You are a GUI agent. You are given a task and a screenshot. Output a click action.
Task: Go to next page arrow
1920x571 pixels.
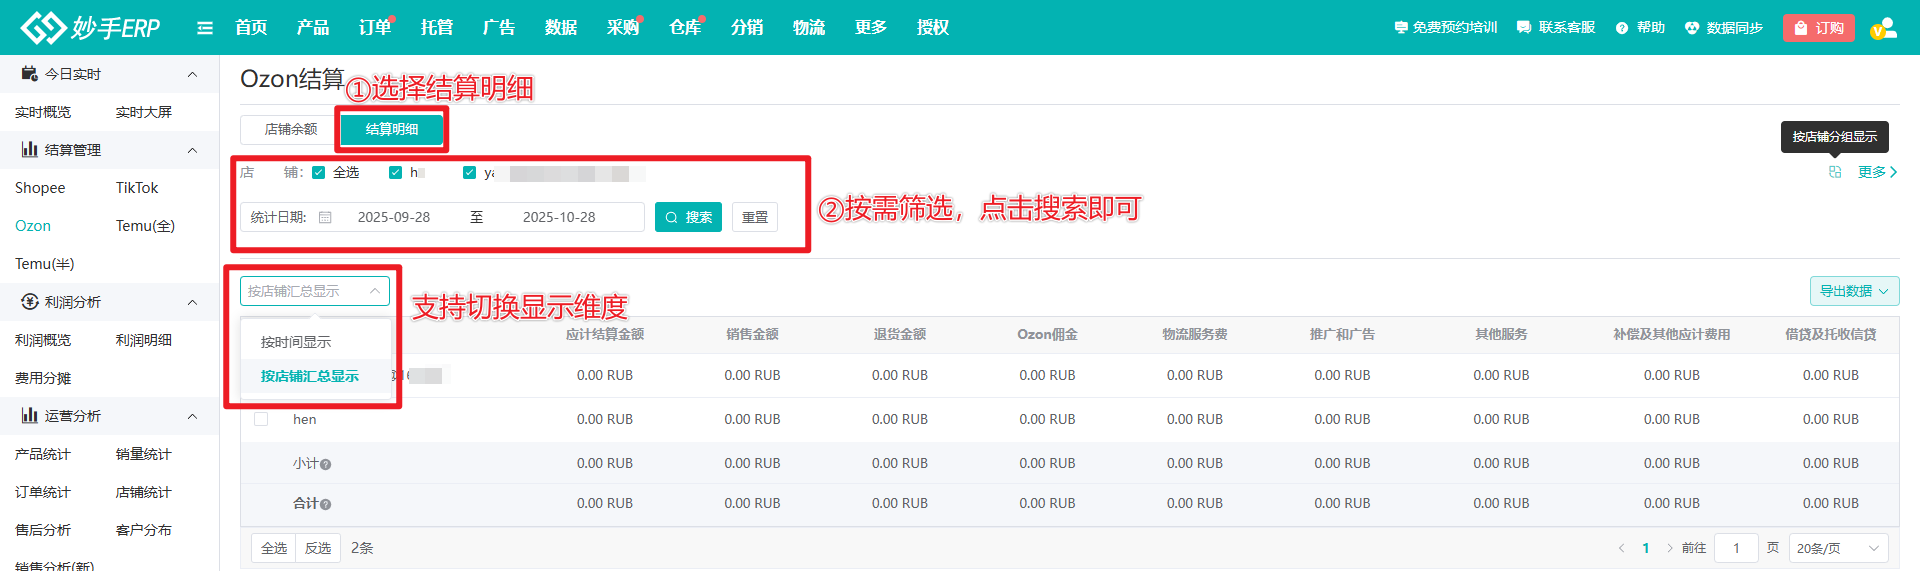(x=1670, y=548)
